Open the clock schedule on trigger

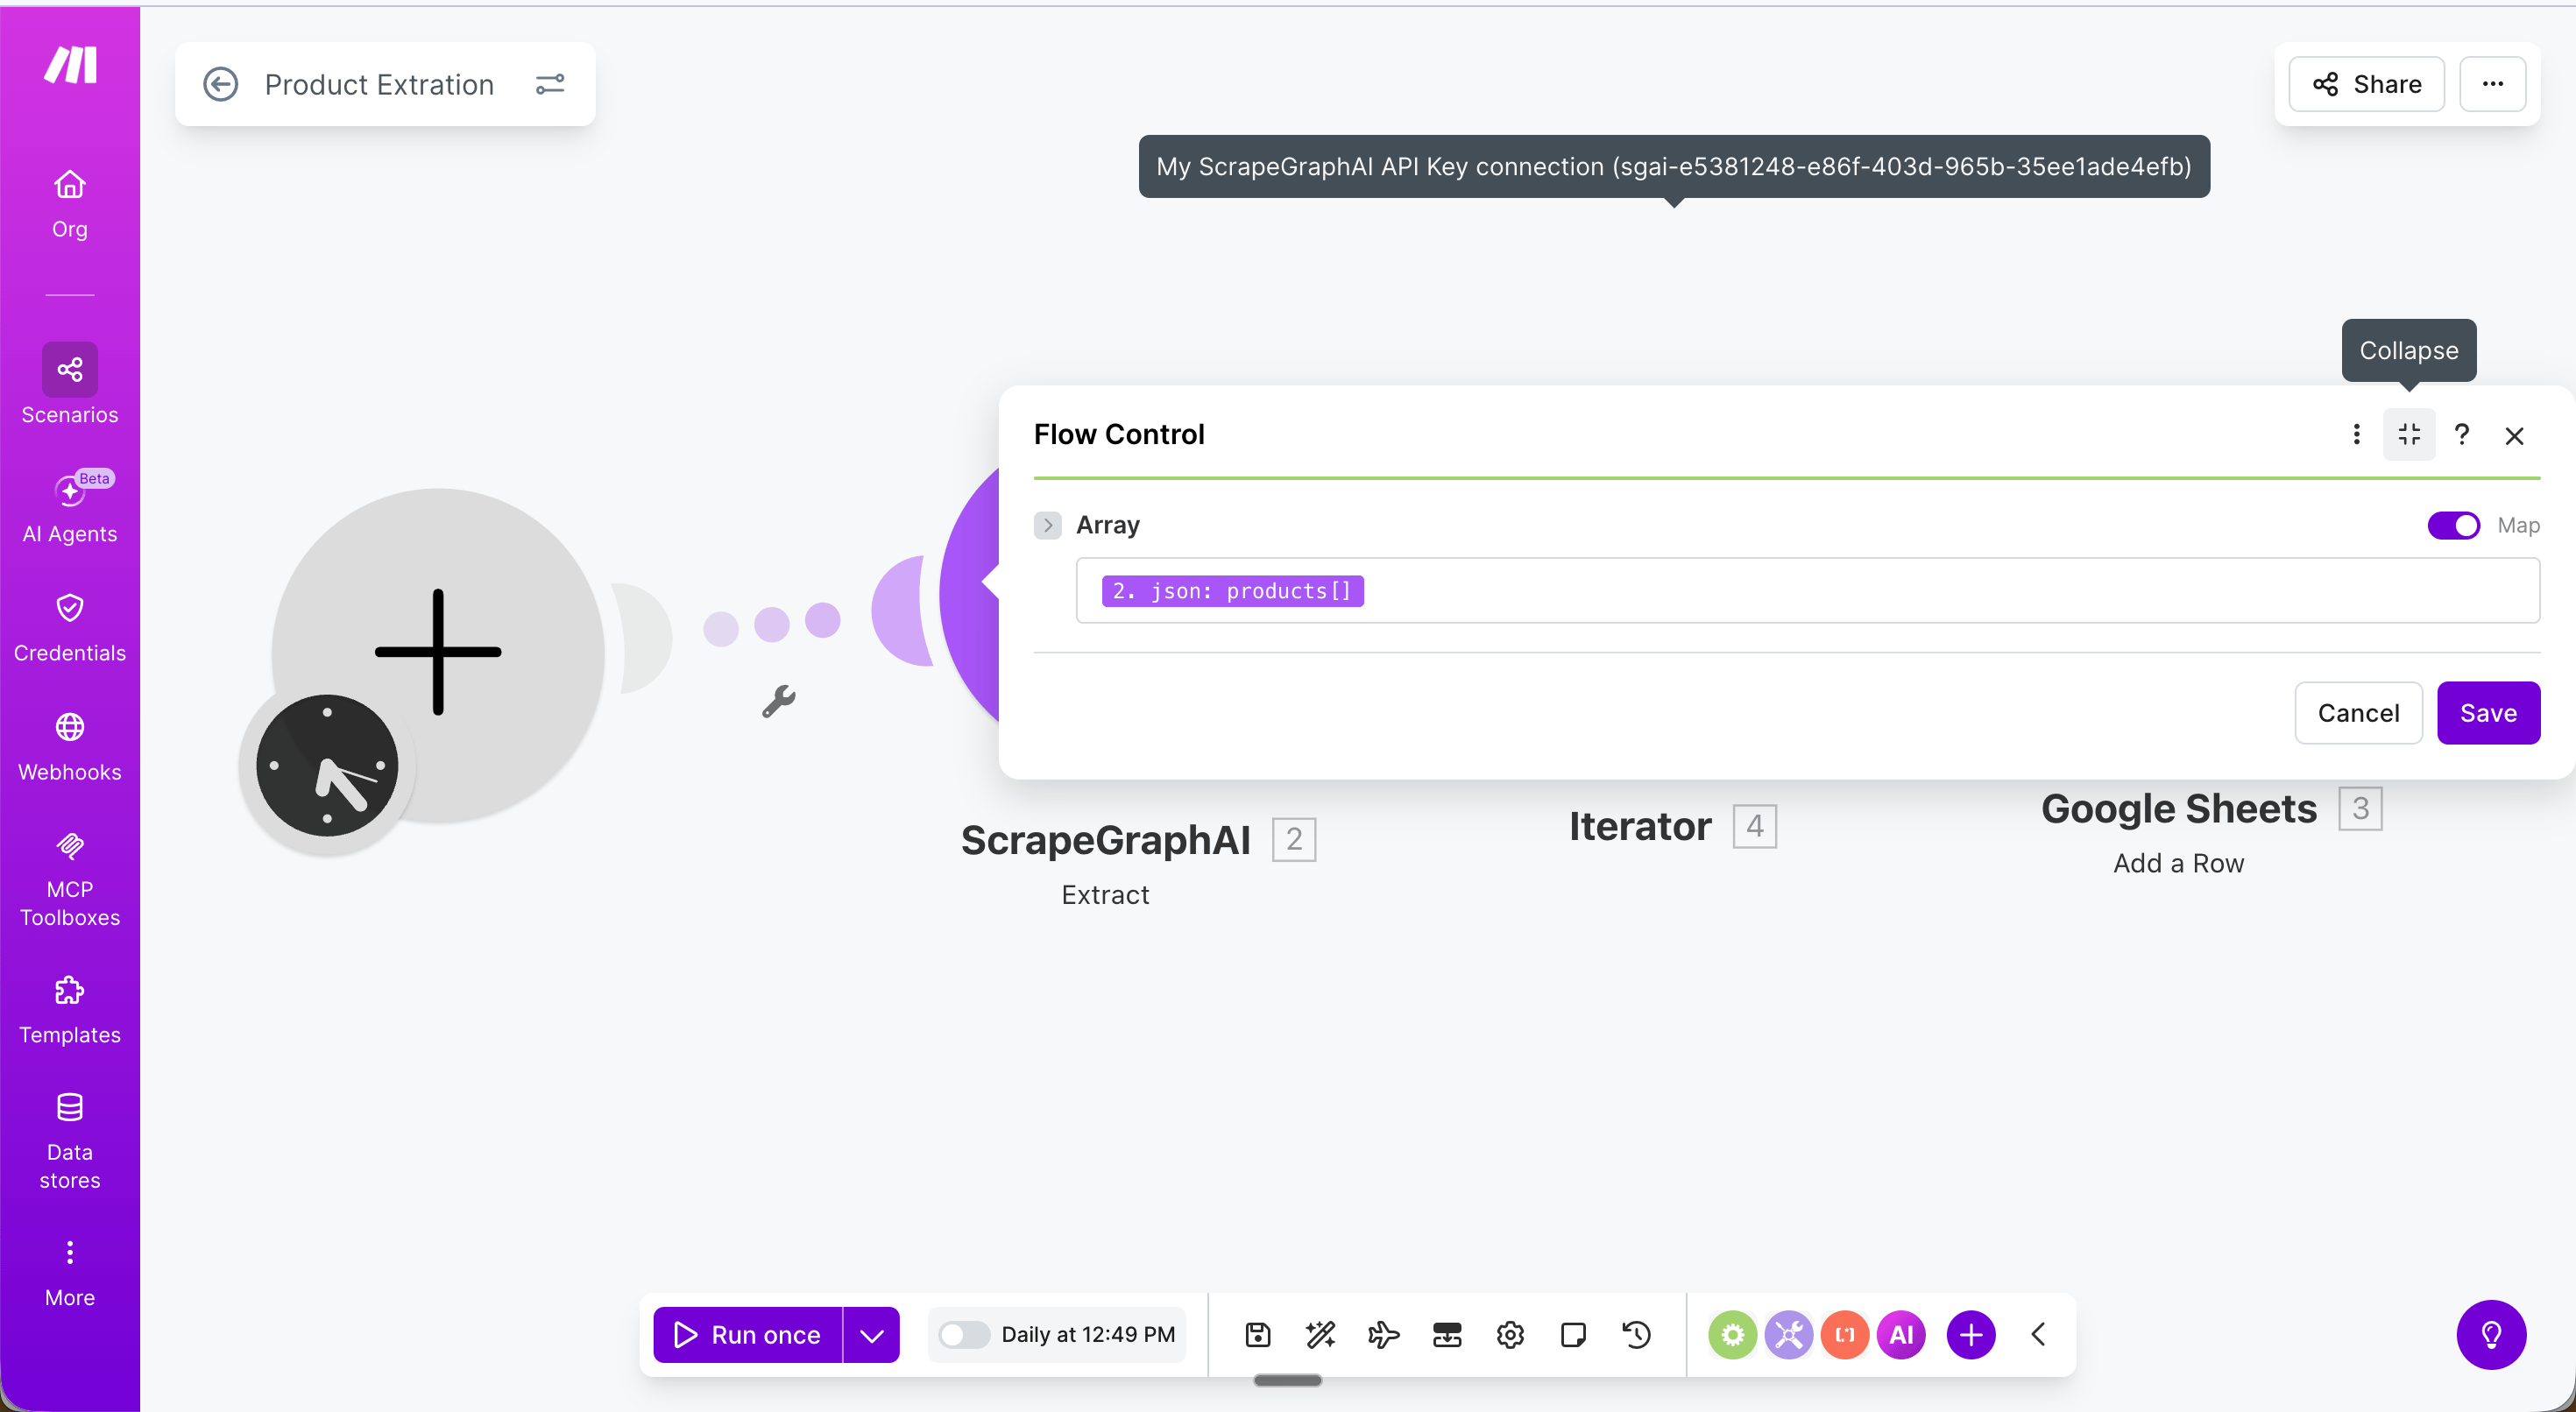coord(327,766)
